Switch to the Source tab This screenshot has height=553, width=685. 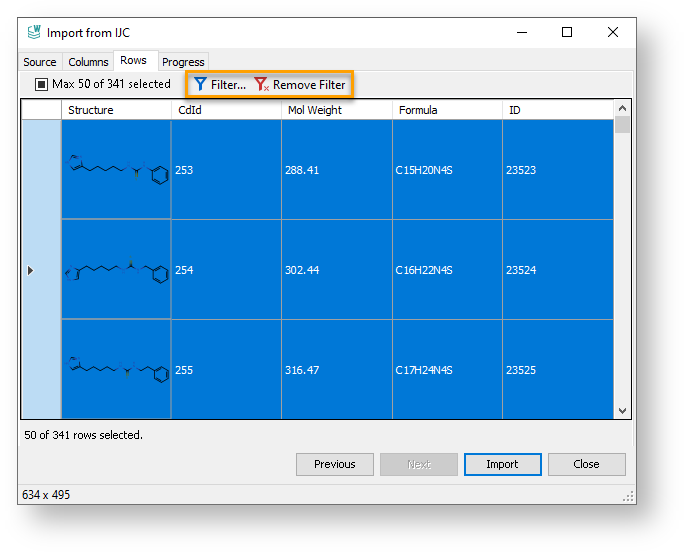point(40,62)
